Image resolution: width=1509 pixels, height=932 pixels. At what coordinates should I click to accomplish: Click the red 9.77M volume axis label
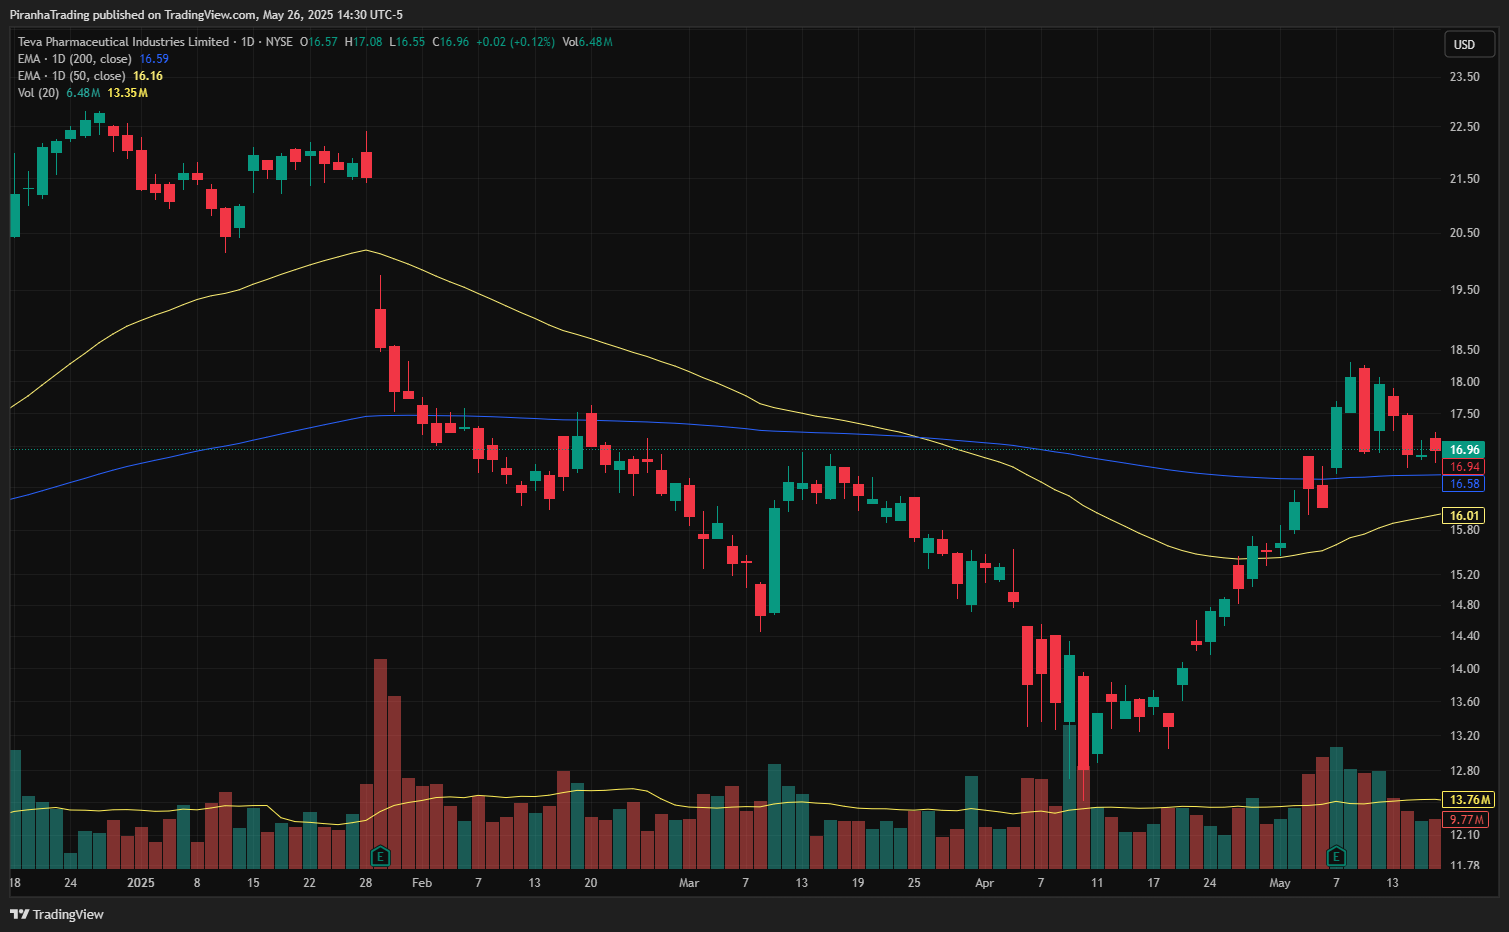point(1466,820)
